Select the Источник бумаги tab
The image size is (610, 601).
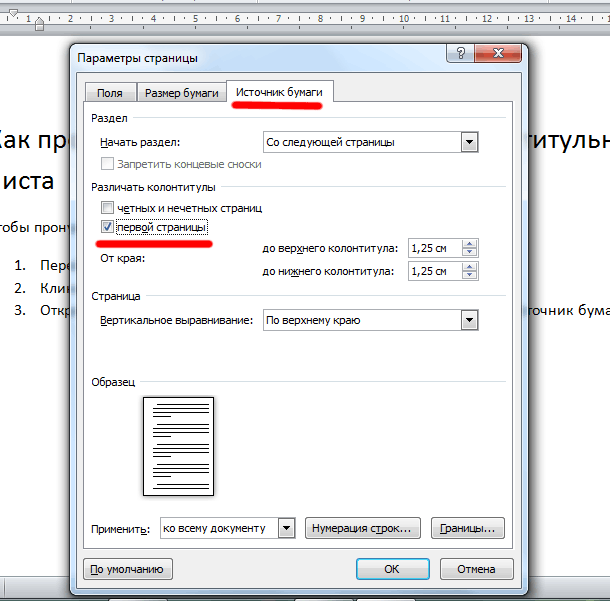[279, 92]
